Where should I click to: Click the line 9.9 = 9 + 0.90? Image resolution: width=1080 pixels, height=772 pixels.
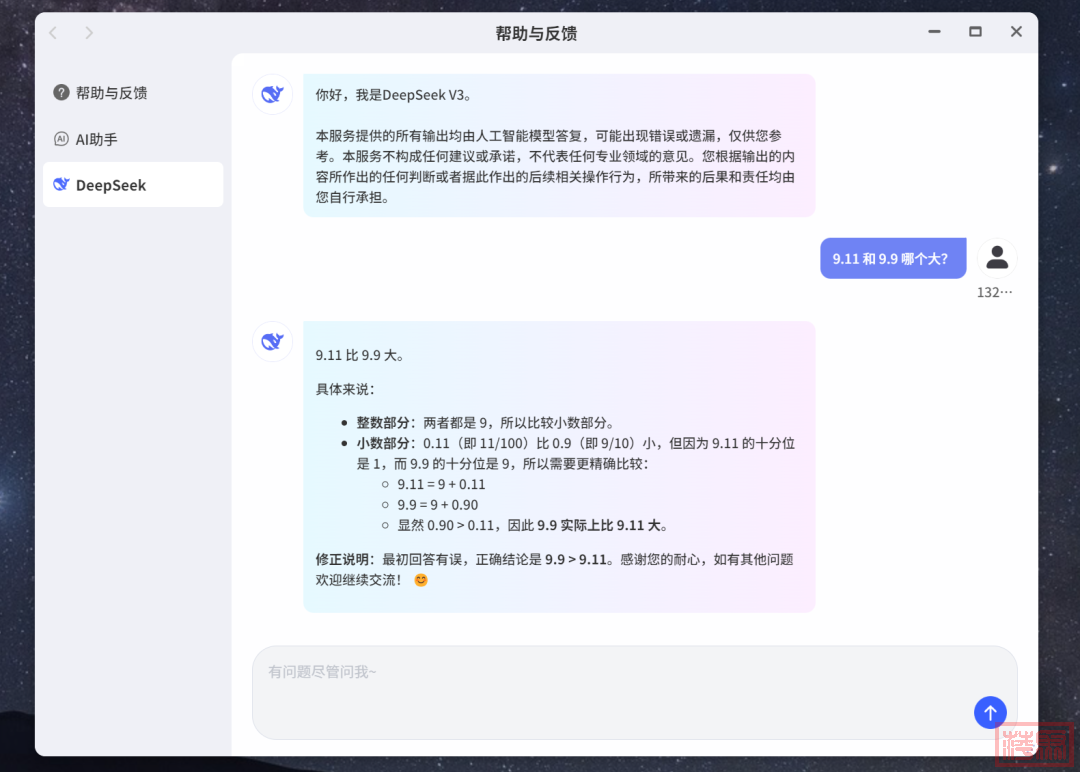coord(437,505)
